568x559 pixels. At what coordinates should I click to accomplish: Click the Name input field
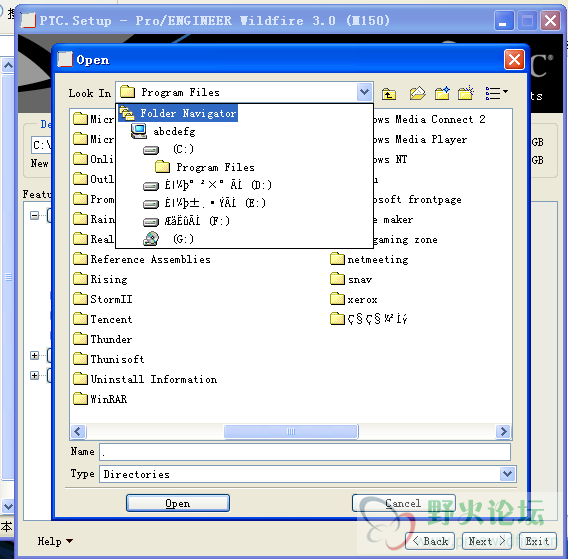[305, 452]
